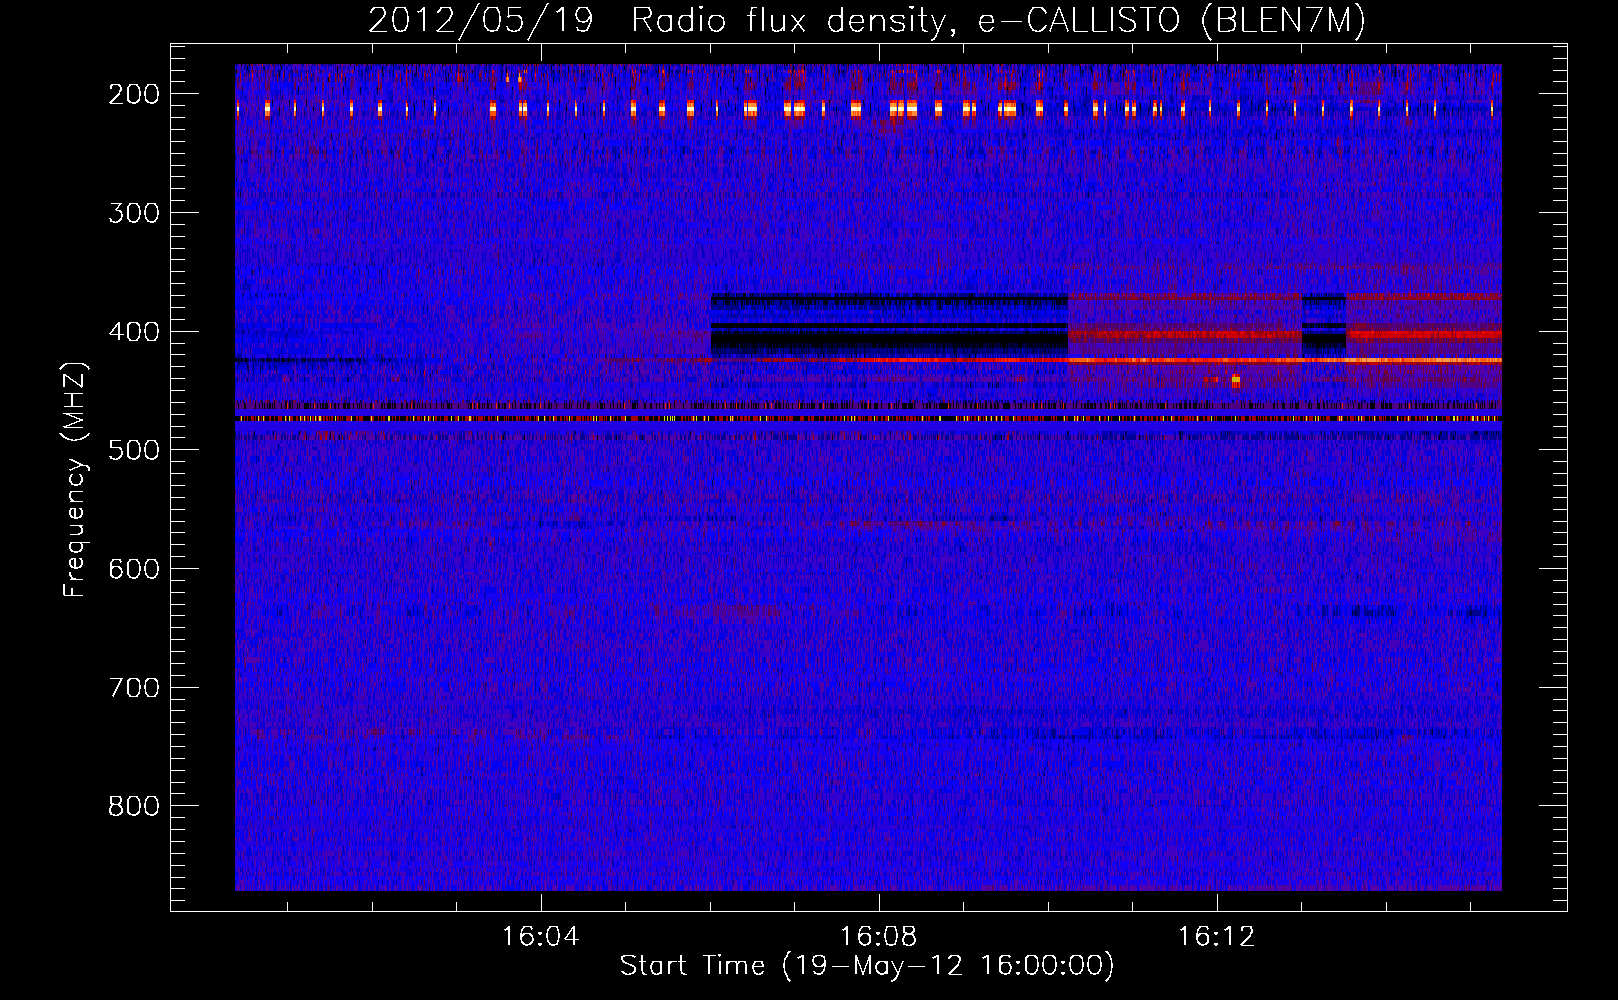Click the 16:04 time tick label

pyautogui.click(x=541, y=937)
